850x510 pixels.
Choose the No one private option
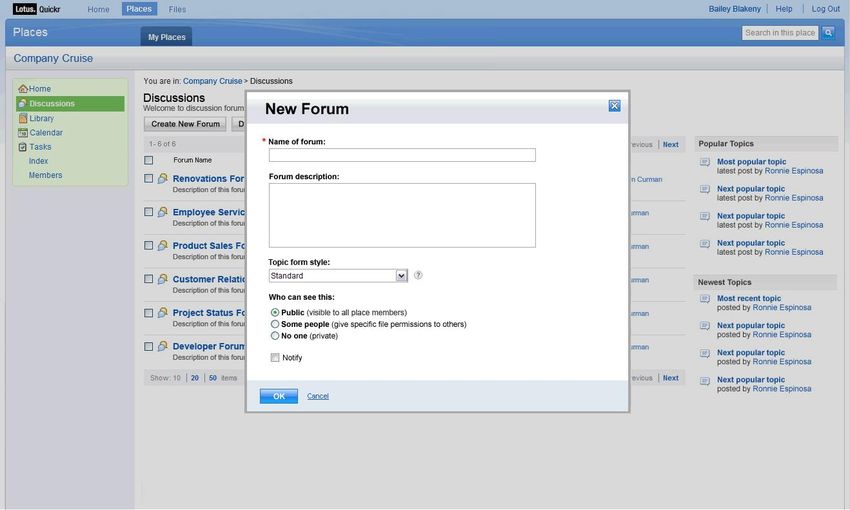coord(275,336)
